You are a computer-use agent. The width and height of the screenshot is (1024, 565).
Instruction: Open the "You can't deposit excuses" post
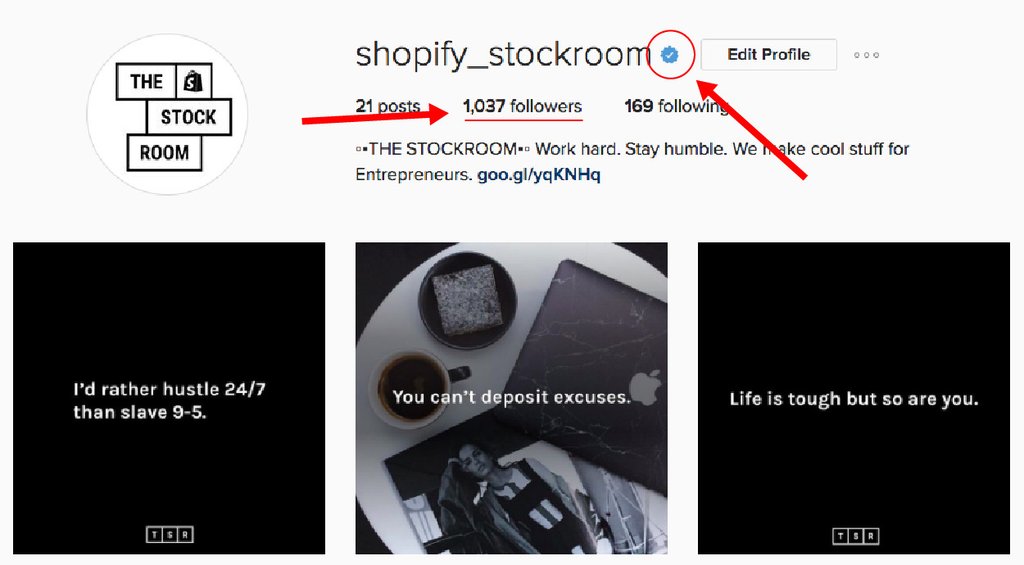pyautogui.click(x=511, y=398)
